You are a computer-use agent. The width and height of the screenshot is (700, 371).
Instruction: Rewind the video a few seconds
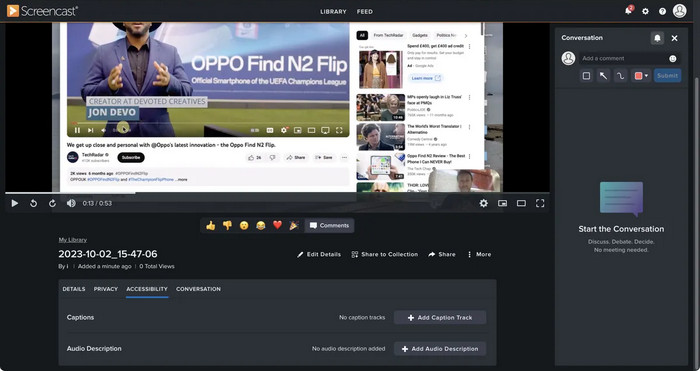pyautogui.click(x=33, y=204)
